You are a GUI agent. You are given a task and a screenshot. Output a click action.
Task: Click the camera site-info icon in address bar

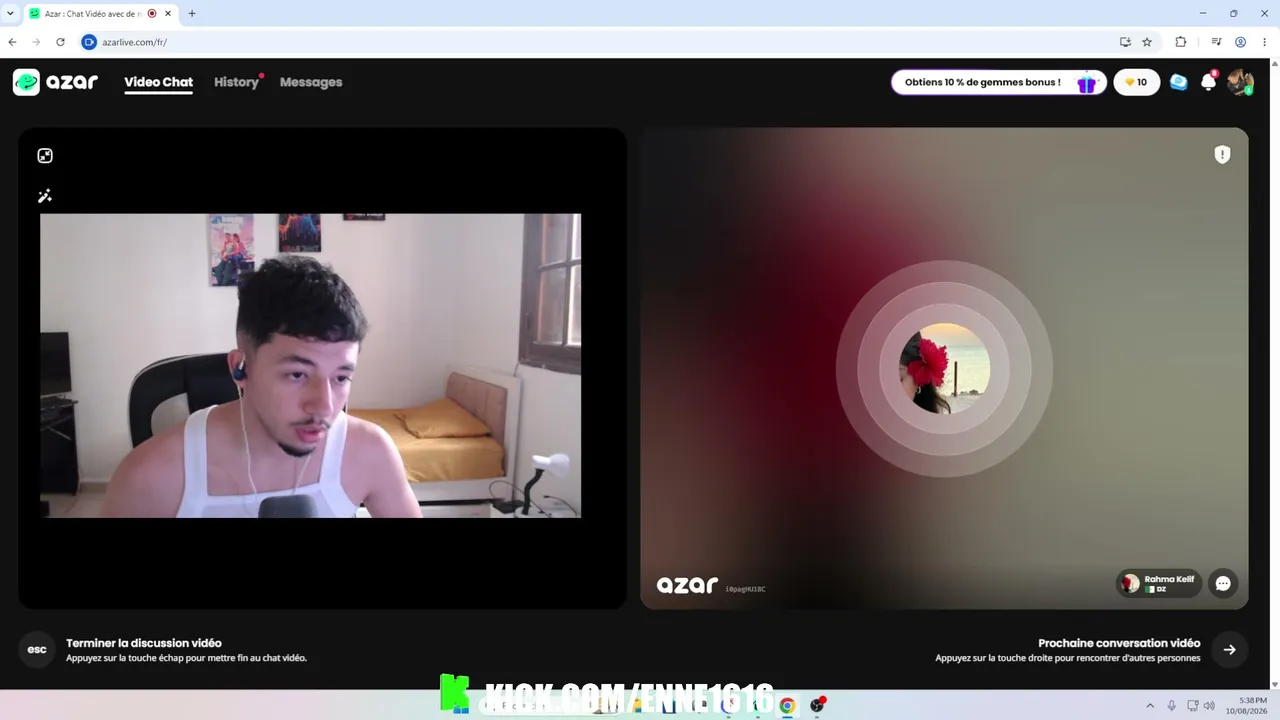88,42
